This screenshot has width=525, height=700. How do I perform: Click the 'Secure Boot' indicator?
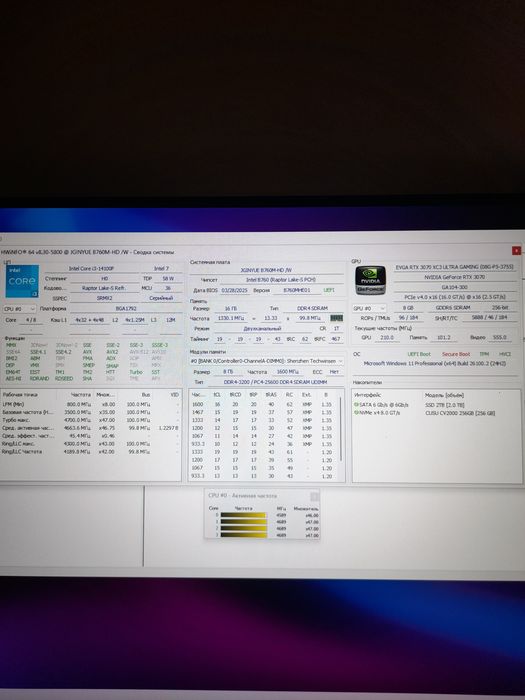(x=456, y=354)
